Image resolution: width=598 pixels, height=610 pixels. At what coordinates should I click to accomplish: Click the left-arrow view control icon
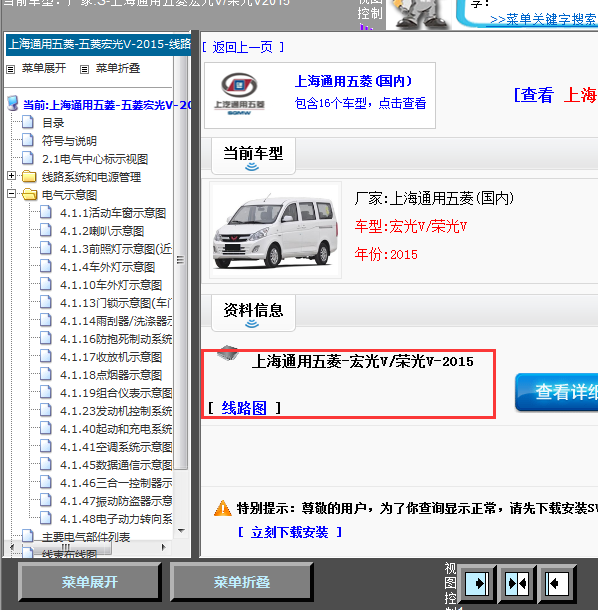click(557, 583)
